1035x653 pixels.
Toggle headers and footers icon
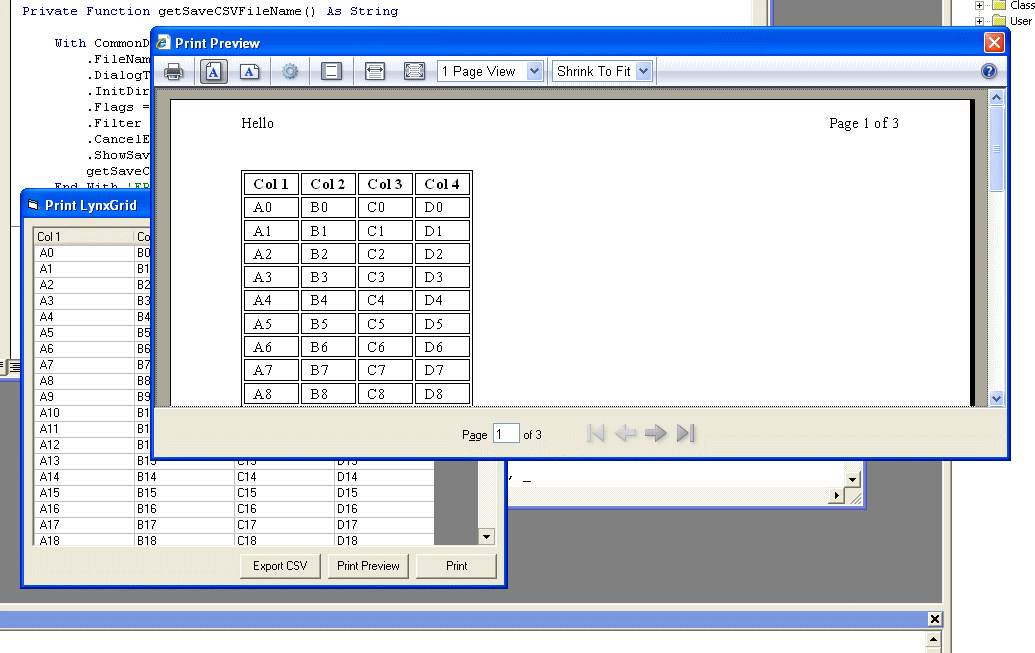(x=332, y=72)
